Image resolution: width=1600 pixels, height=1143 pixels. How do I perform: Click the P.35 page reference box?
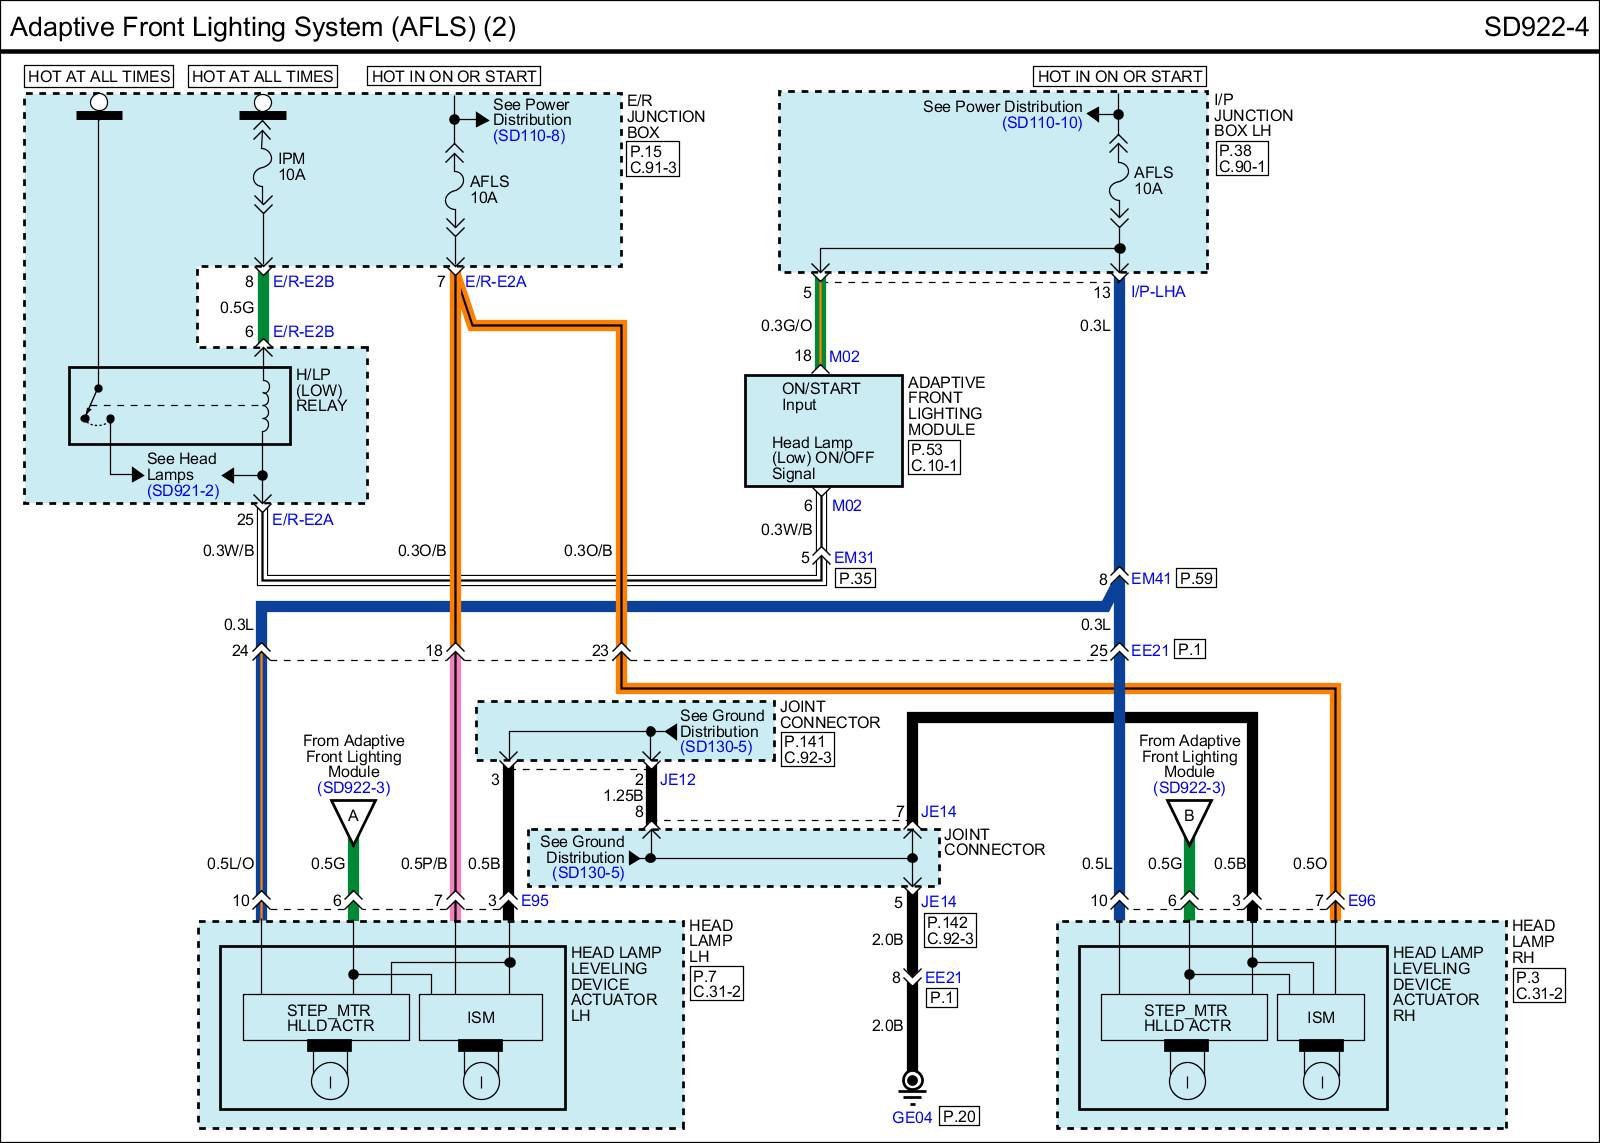pos(855,578)
